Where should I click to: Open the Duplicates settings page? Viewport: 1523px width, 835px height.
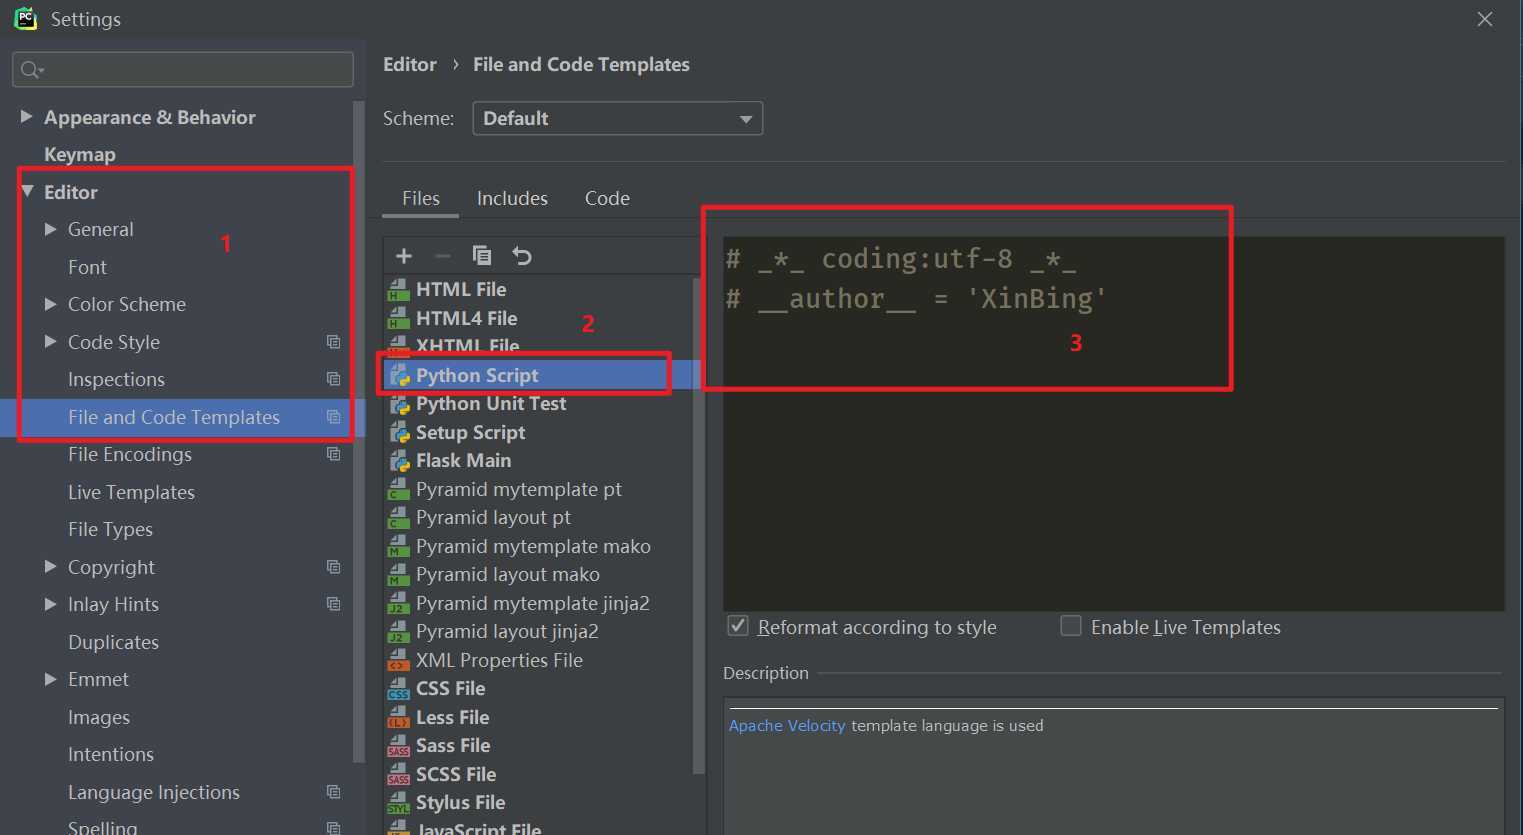pos(113,642)
